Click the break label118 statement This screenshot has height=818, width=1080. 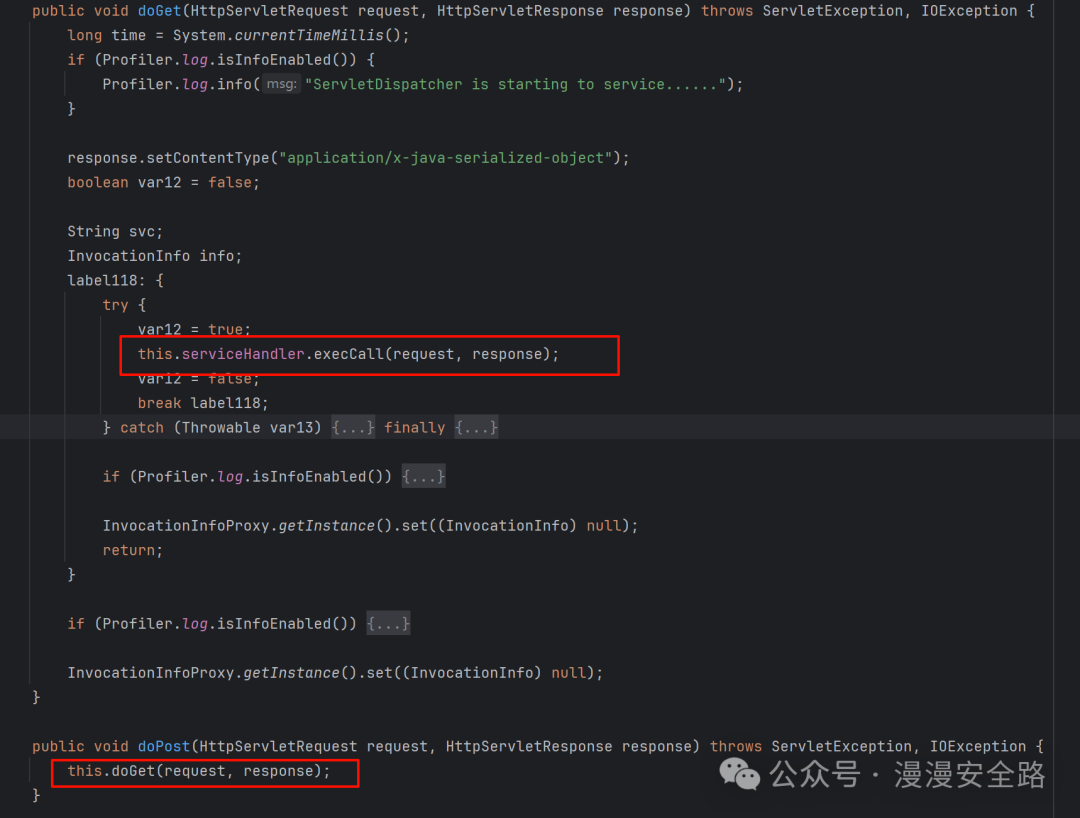click(203, 403)
